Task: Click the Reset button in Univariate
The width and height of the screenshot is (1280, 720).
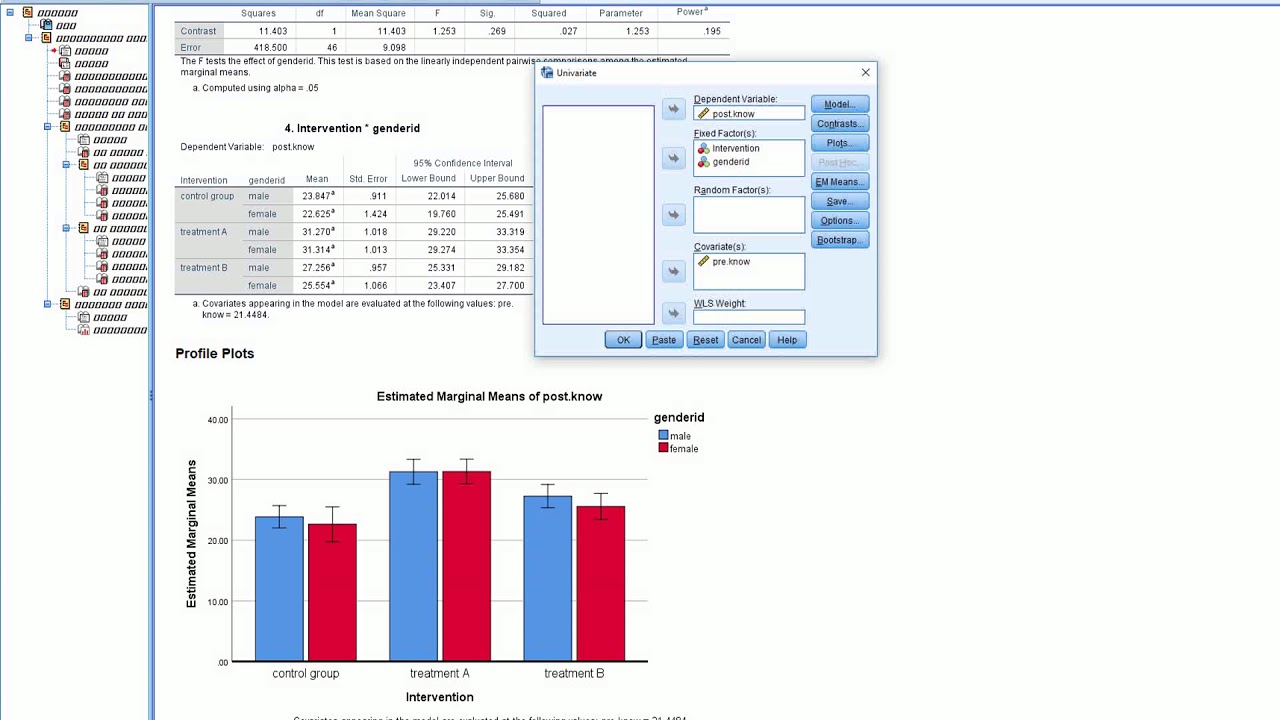Action: click(x=705, y=340)
